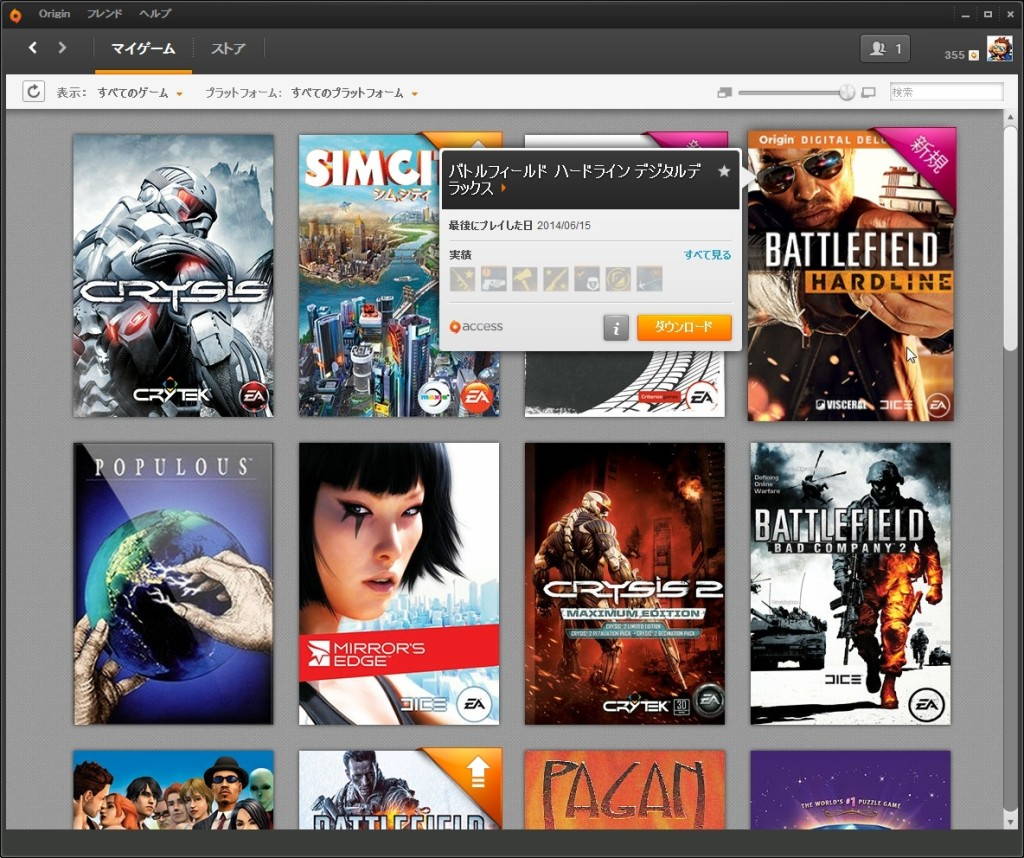Select The Sims game tile at bottom
This screenshot has height=858, width=1024.
pyautogui.click(x=173, y=790)
